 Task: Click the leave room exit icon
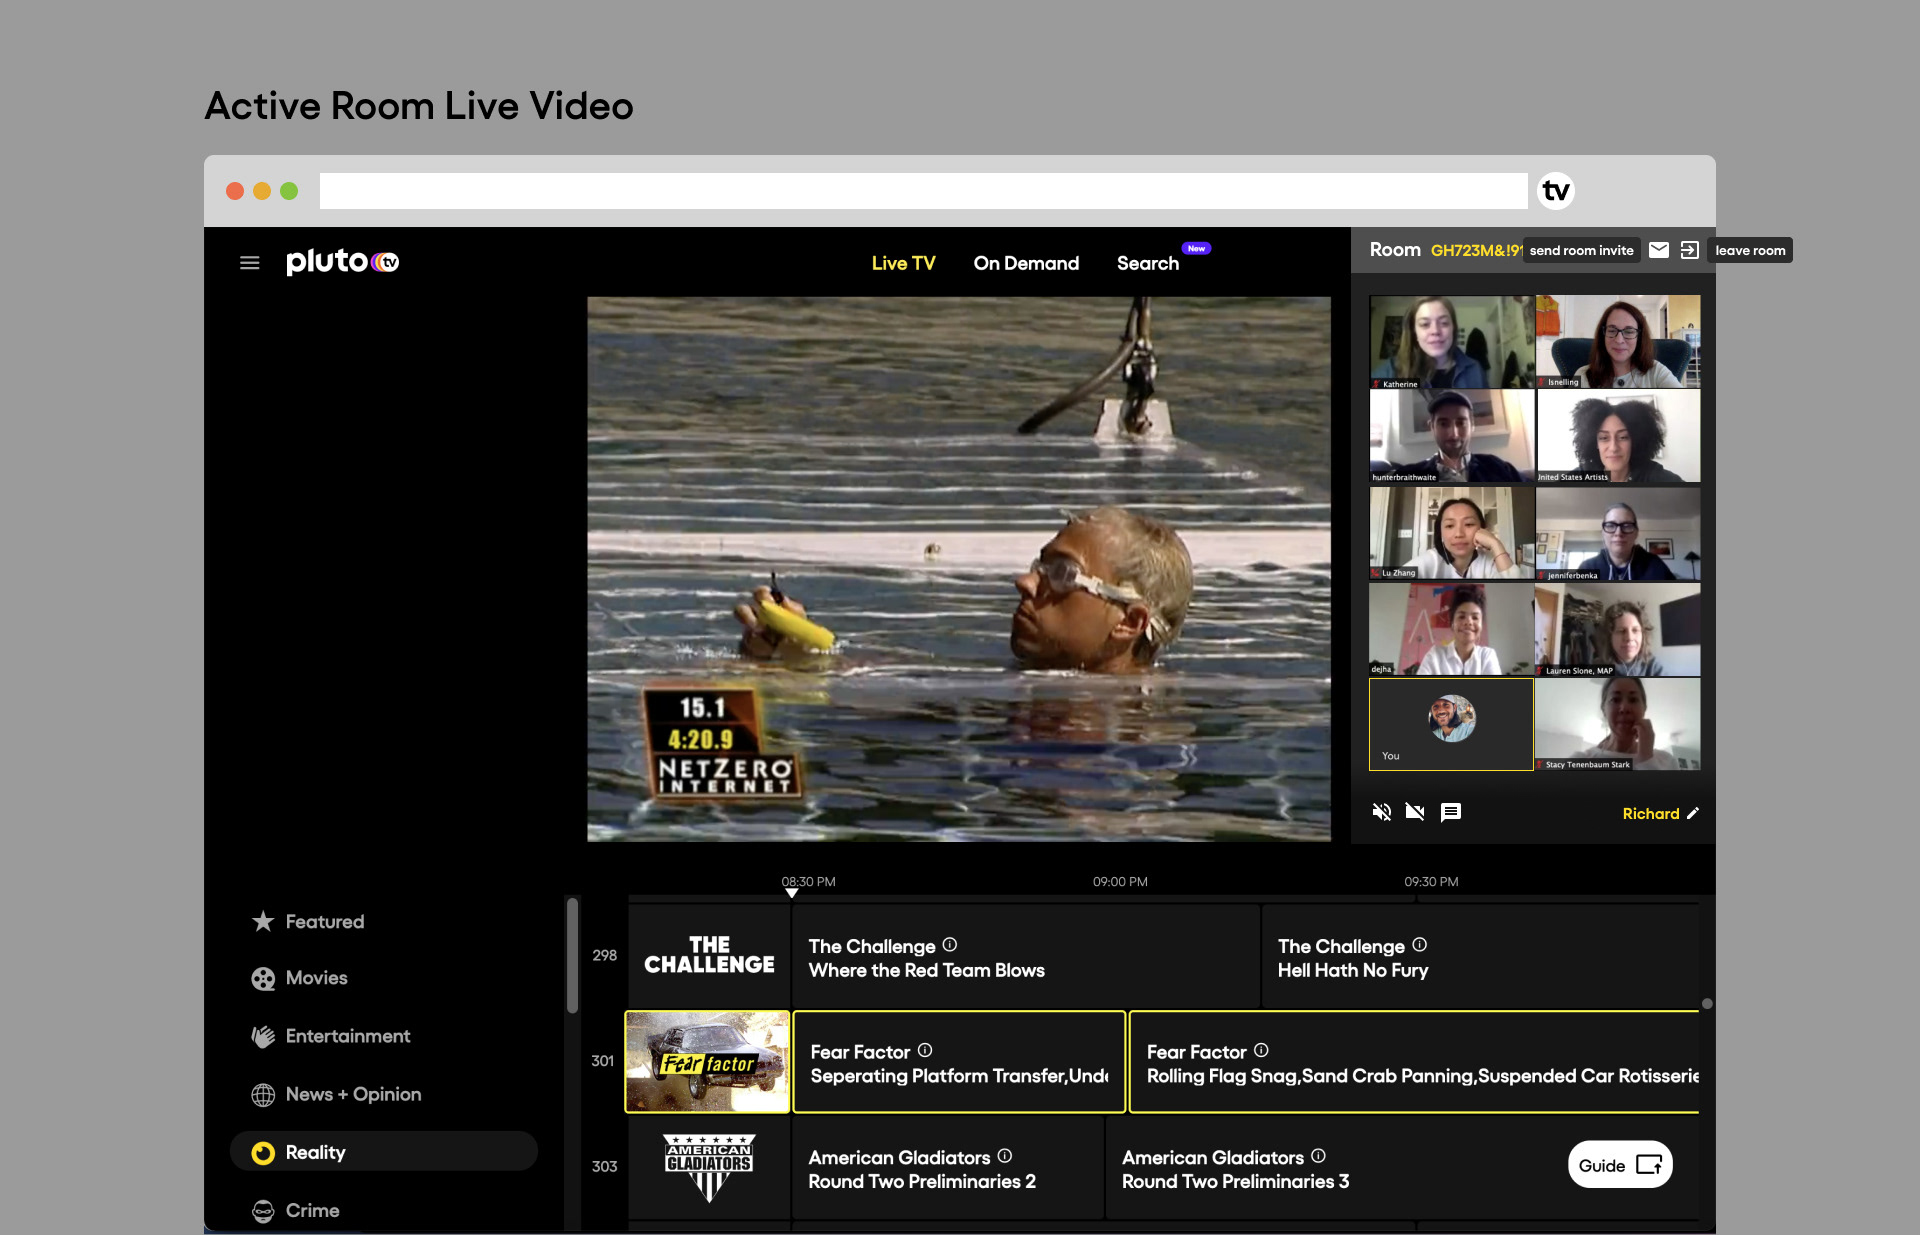click(x=1689, y=250)
